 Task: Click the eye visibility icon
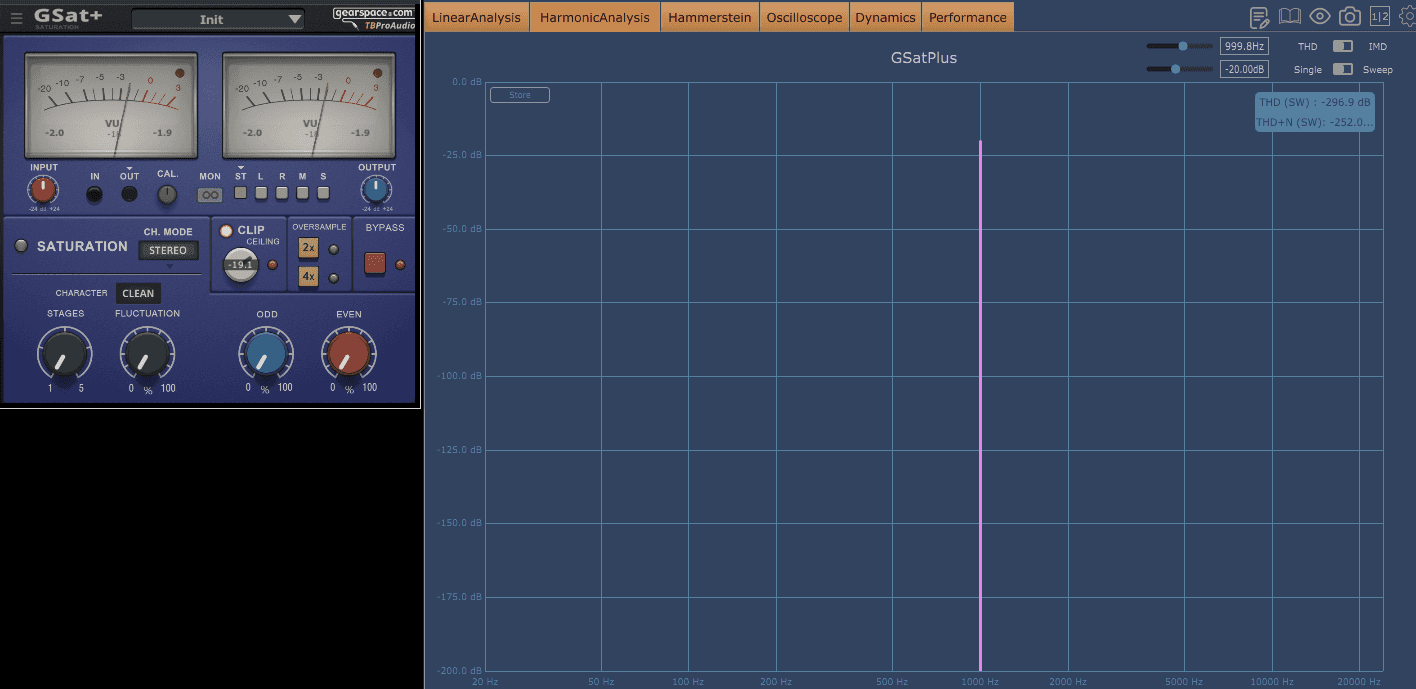point(1320,16)
